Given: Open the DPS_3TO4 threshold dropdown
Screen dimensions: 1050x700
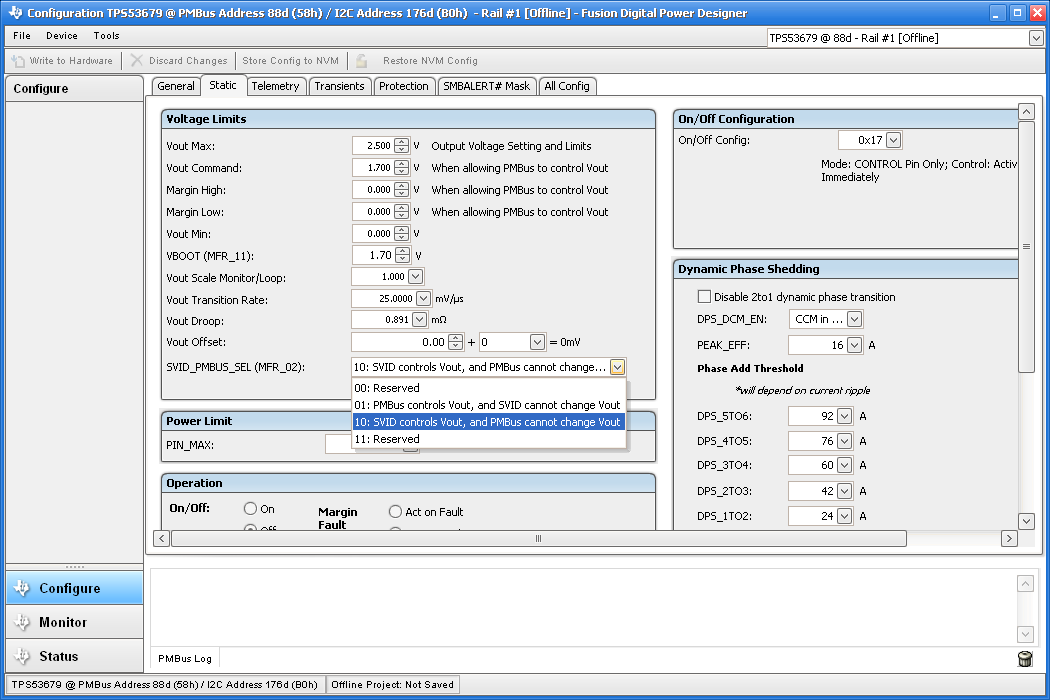Looking at the screenshot, I should click(x=844, y=465).
